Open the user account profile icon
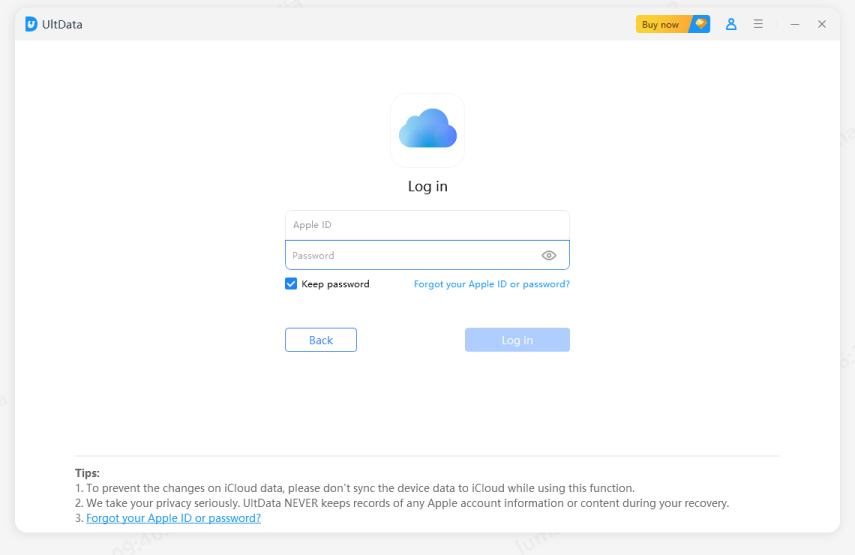Viewport: 855px width, 555px height. pyautogui.click(x=731, y=24)
